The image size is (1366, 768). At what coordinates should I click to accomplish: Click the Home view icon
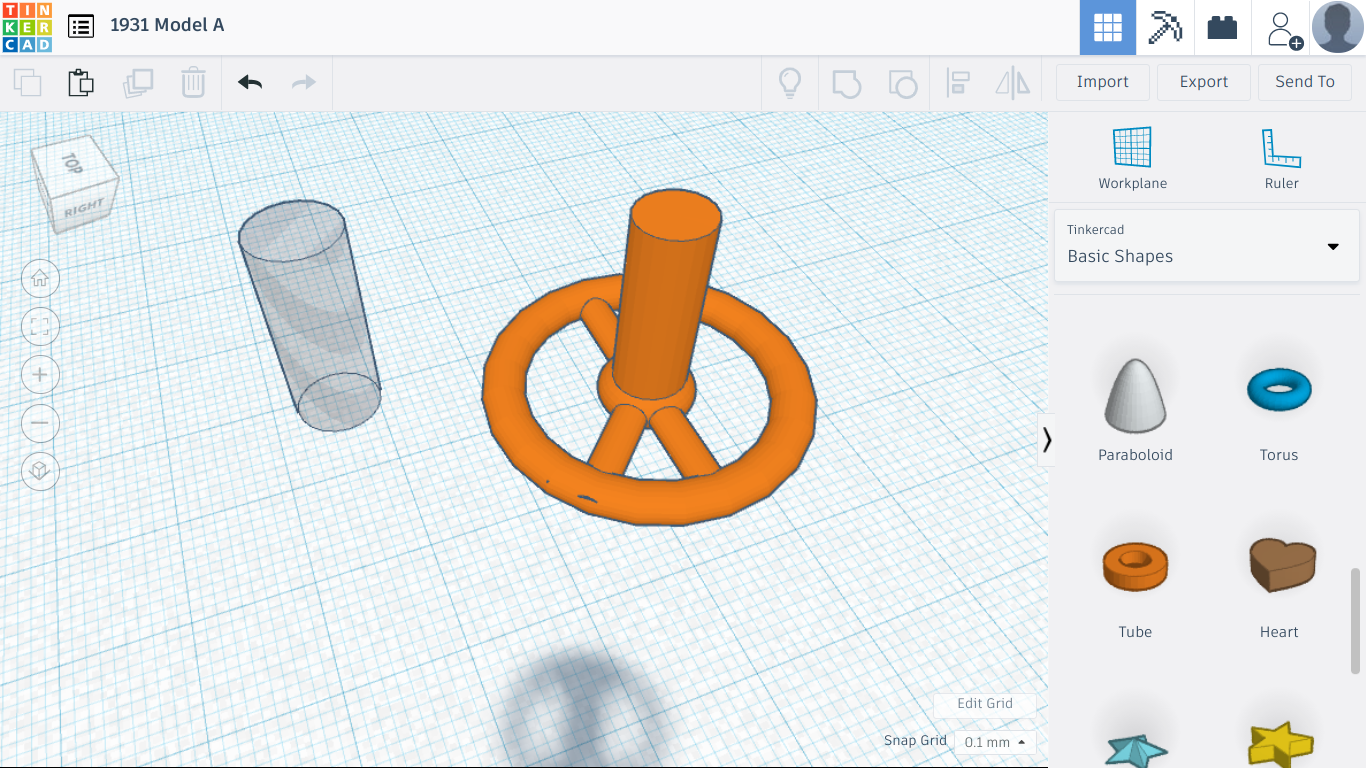pyautogui.click(x=40, y=278)
